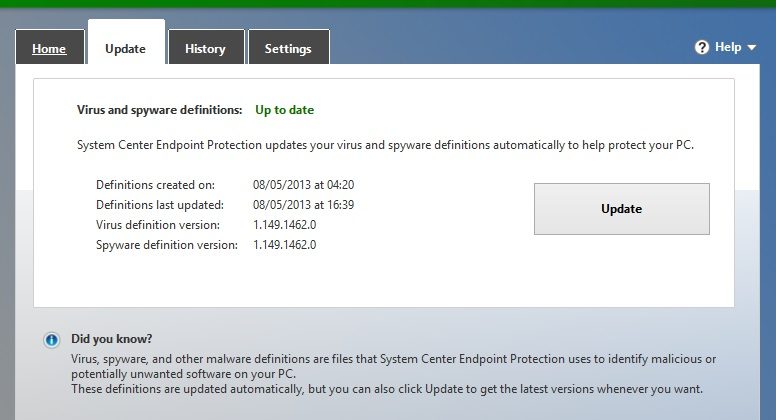The width and height of the screenshot is (776, 420).
Task: Click the green Up to date status
Action: (284, 110)
